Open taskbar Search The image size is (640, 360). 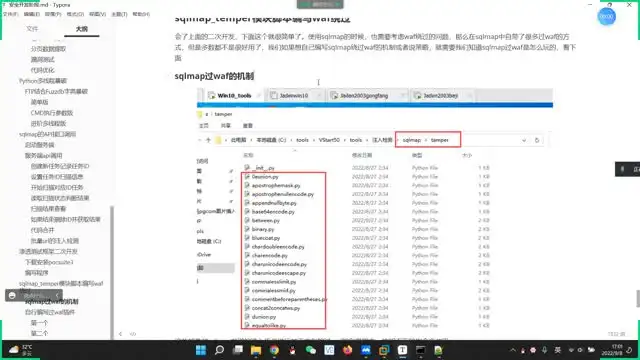[220, 350]
